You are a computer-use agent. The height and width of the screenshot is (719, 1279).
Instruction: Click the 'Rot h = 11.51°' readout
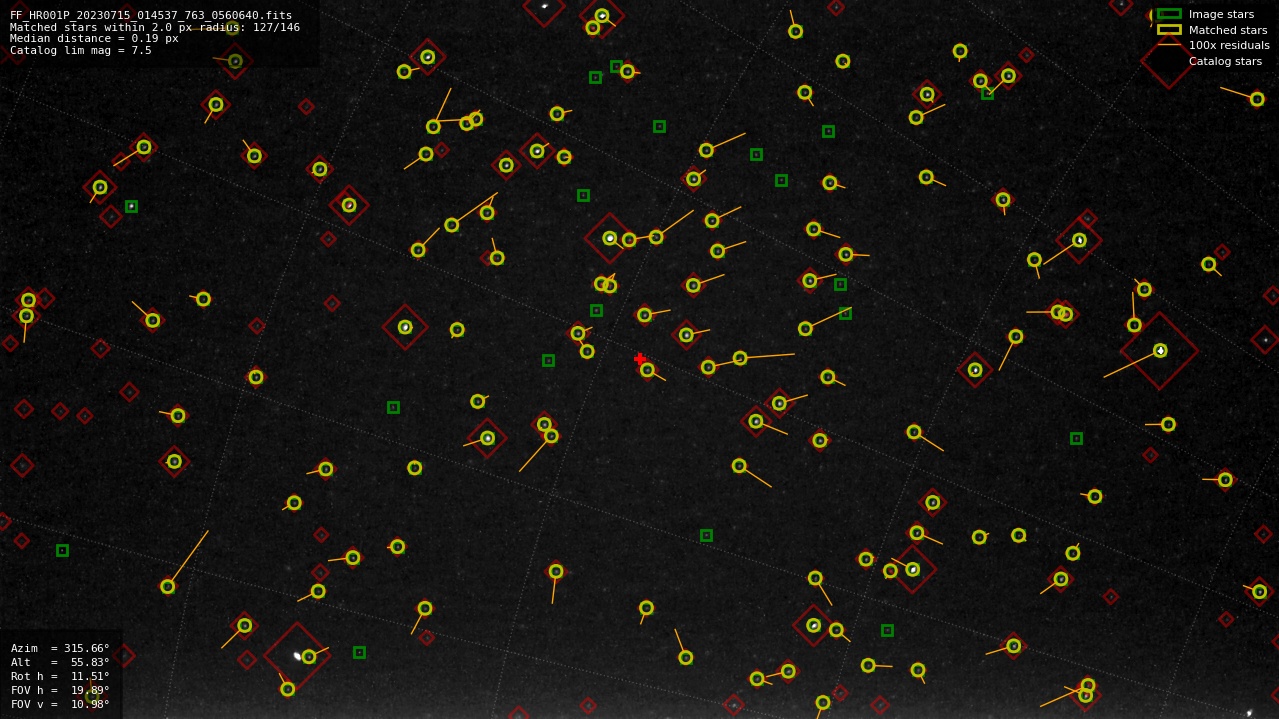click(x=60, y=676)
